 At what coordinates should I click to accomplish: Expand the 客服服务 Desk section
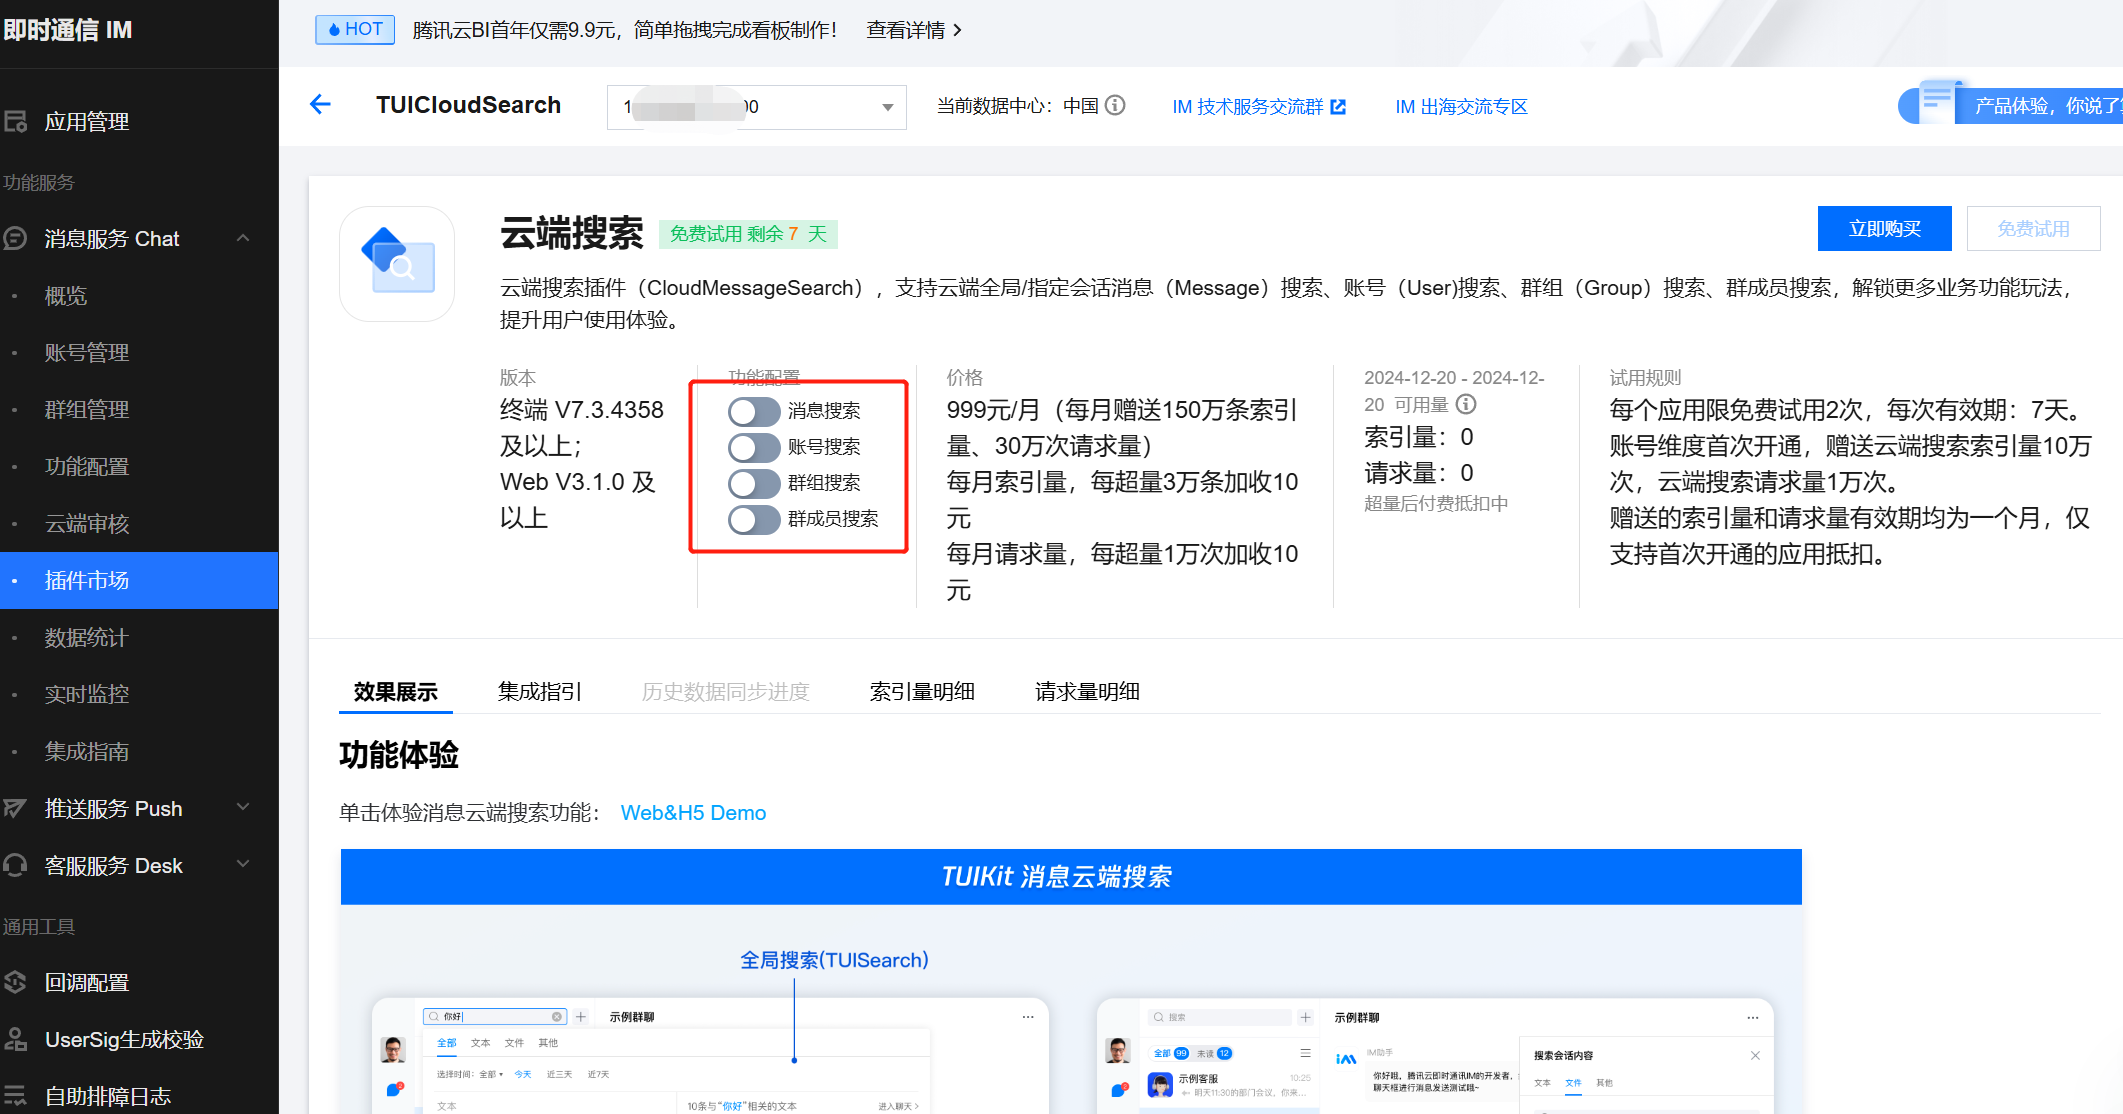click(243, 864)
